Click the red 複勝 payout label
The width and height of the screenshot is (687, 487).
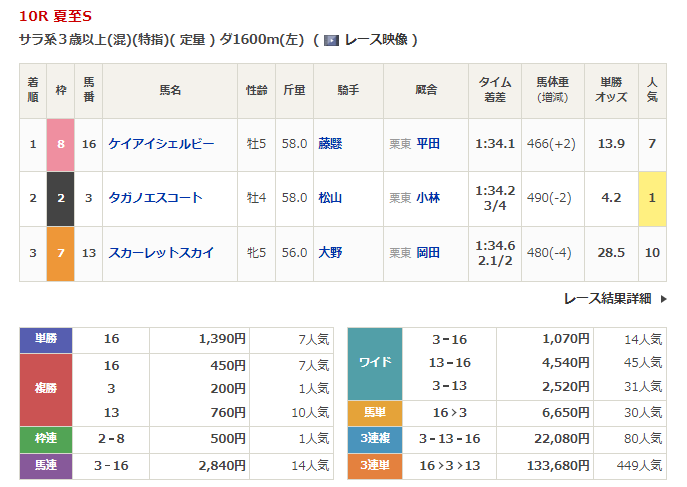[46, 389]
